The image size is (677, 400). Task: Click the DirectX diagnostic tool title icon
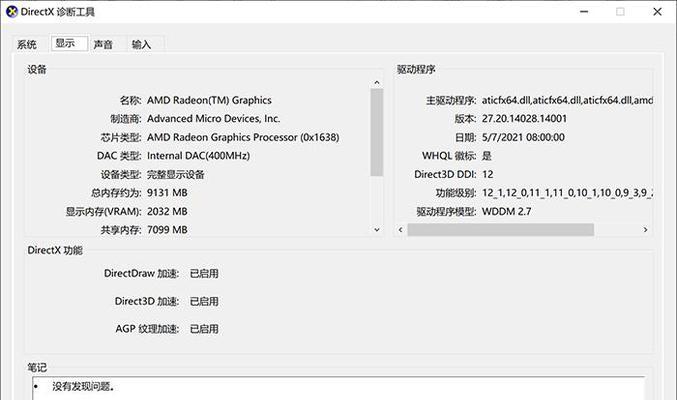12,12
